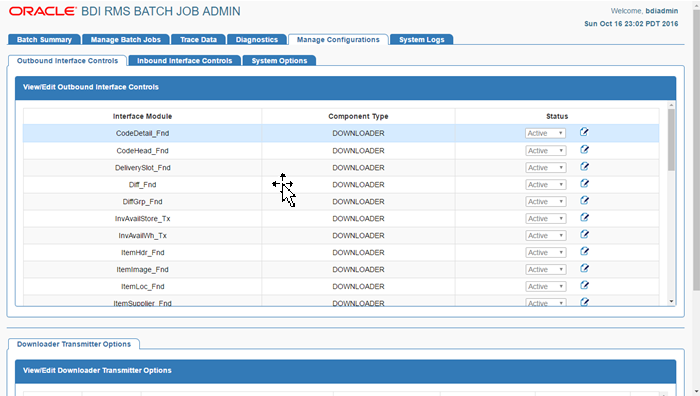Open status dropdown for Diff_Fnd
The width and height of the screenshot is (700, 396).
[x=546, y=185]
